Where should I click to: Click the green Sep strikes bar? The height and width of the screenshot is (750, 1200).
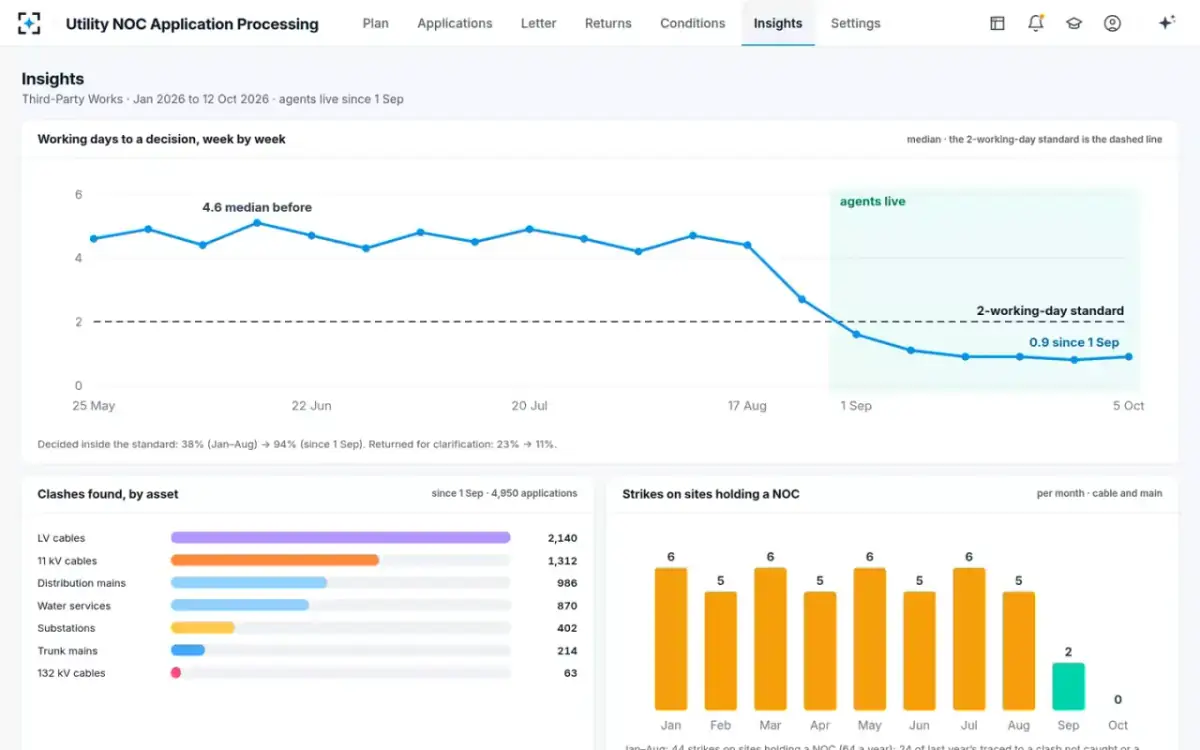click(x=1068, y=686)
